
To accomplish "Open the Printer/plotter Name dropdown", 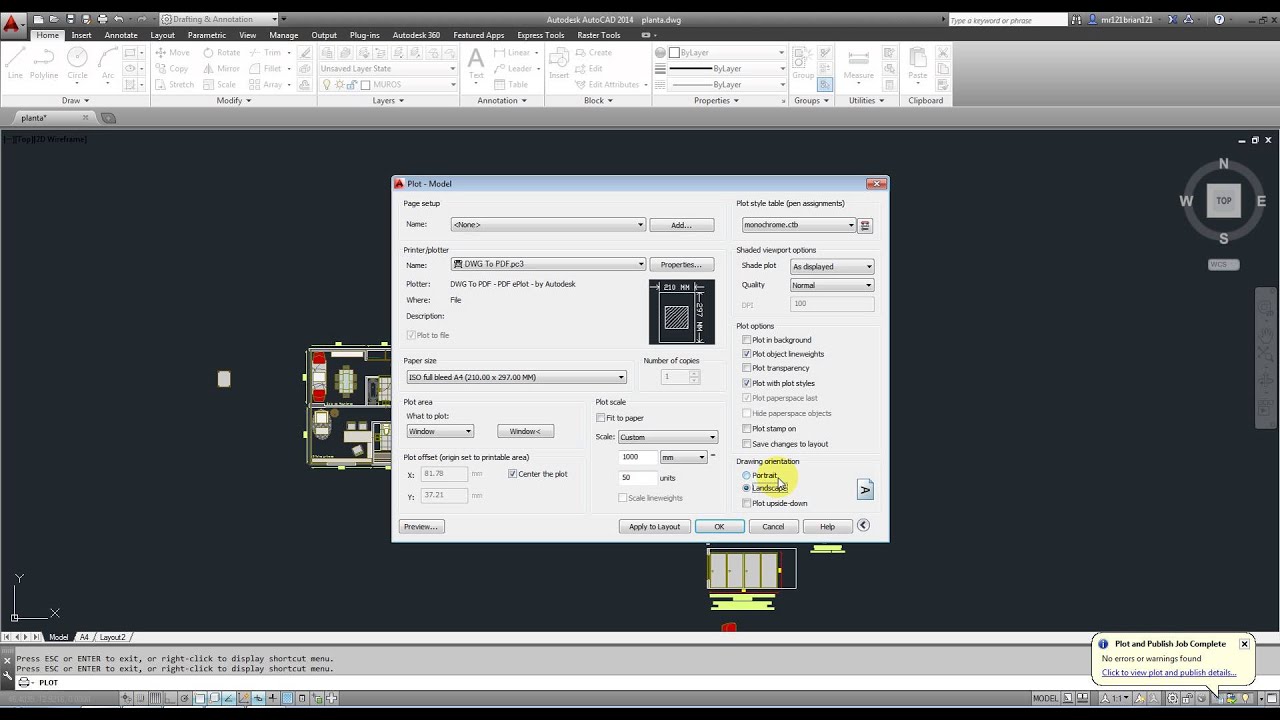I will click(x=548, y=265).
